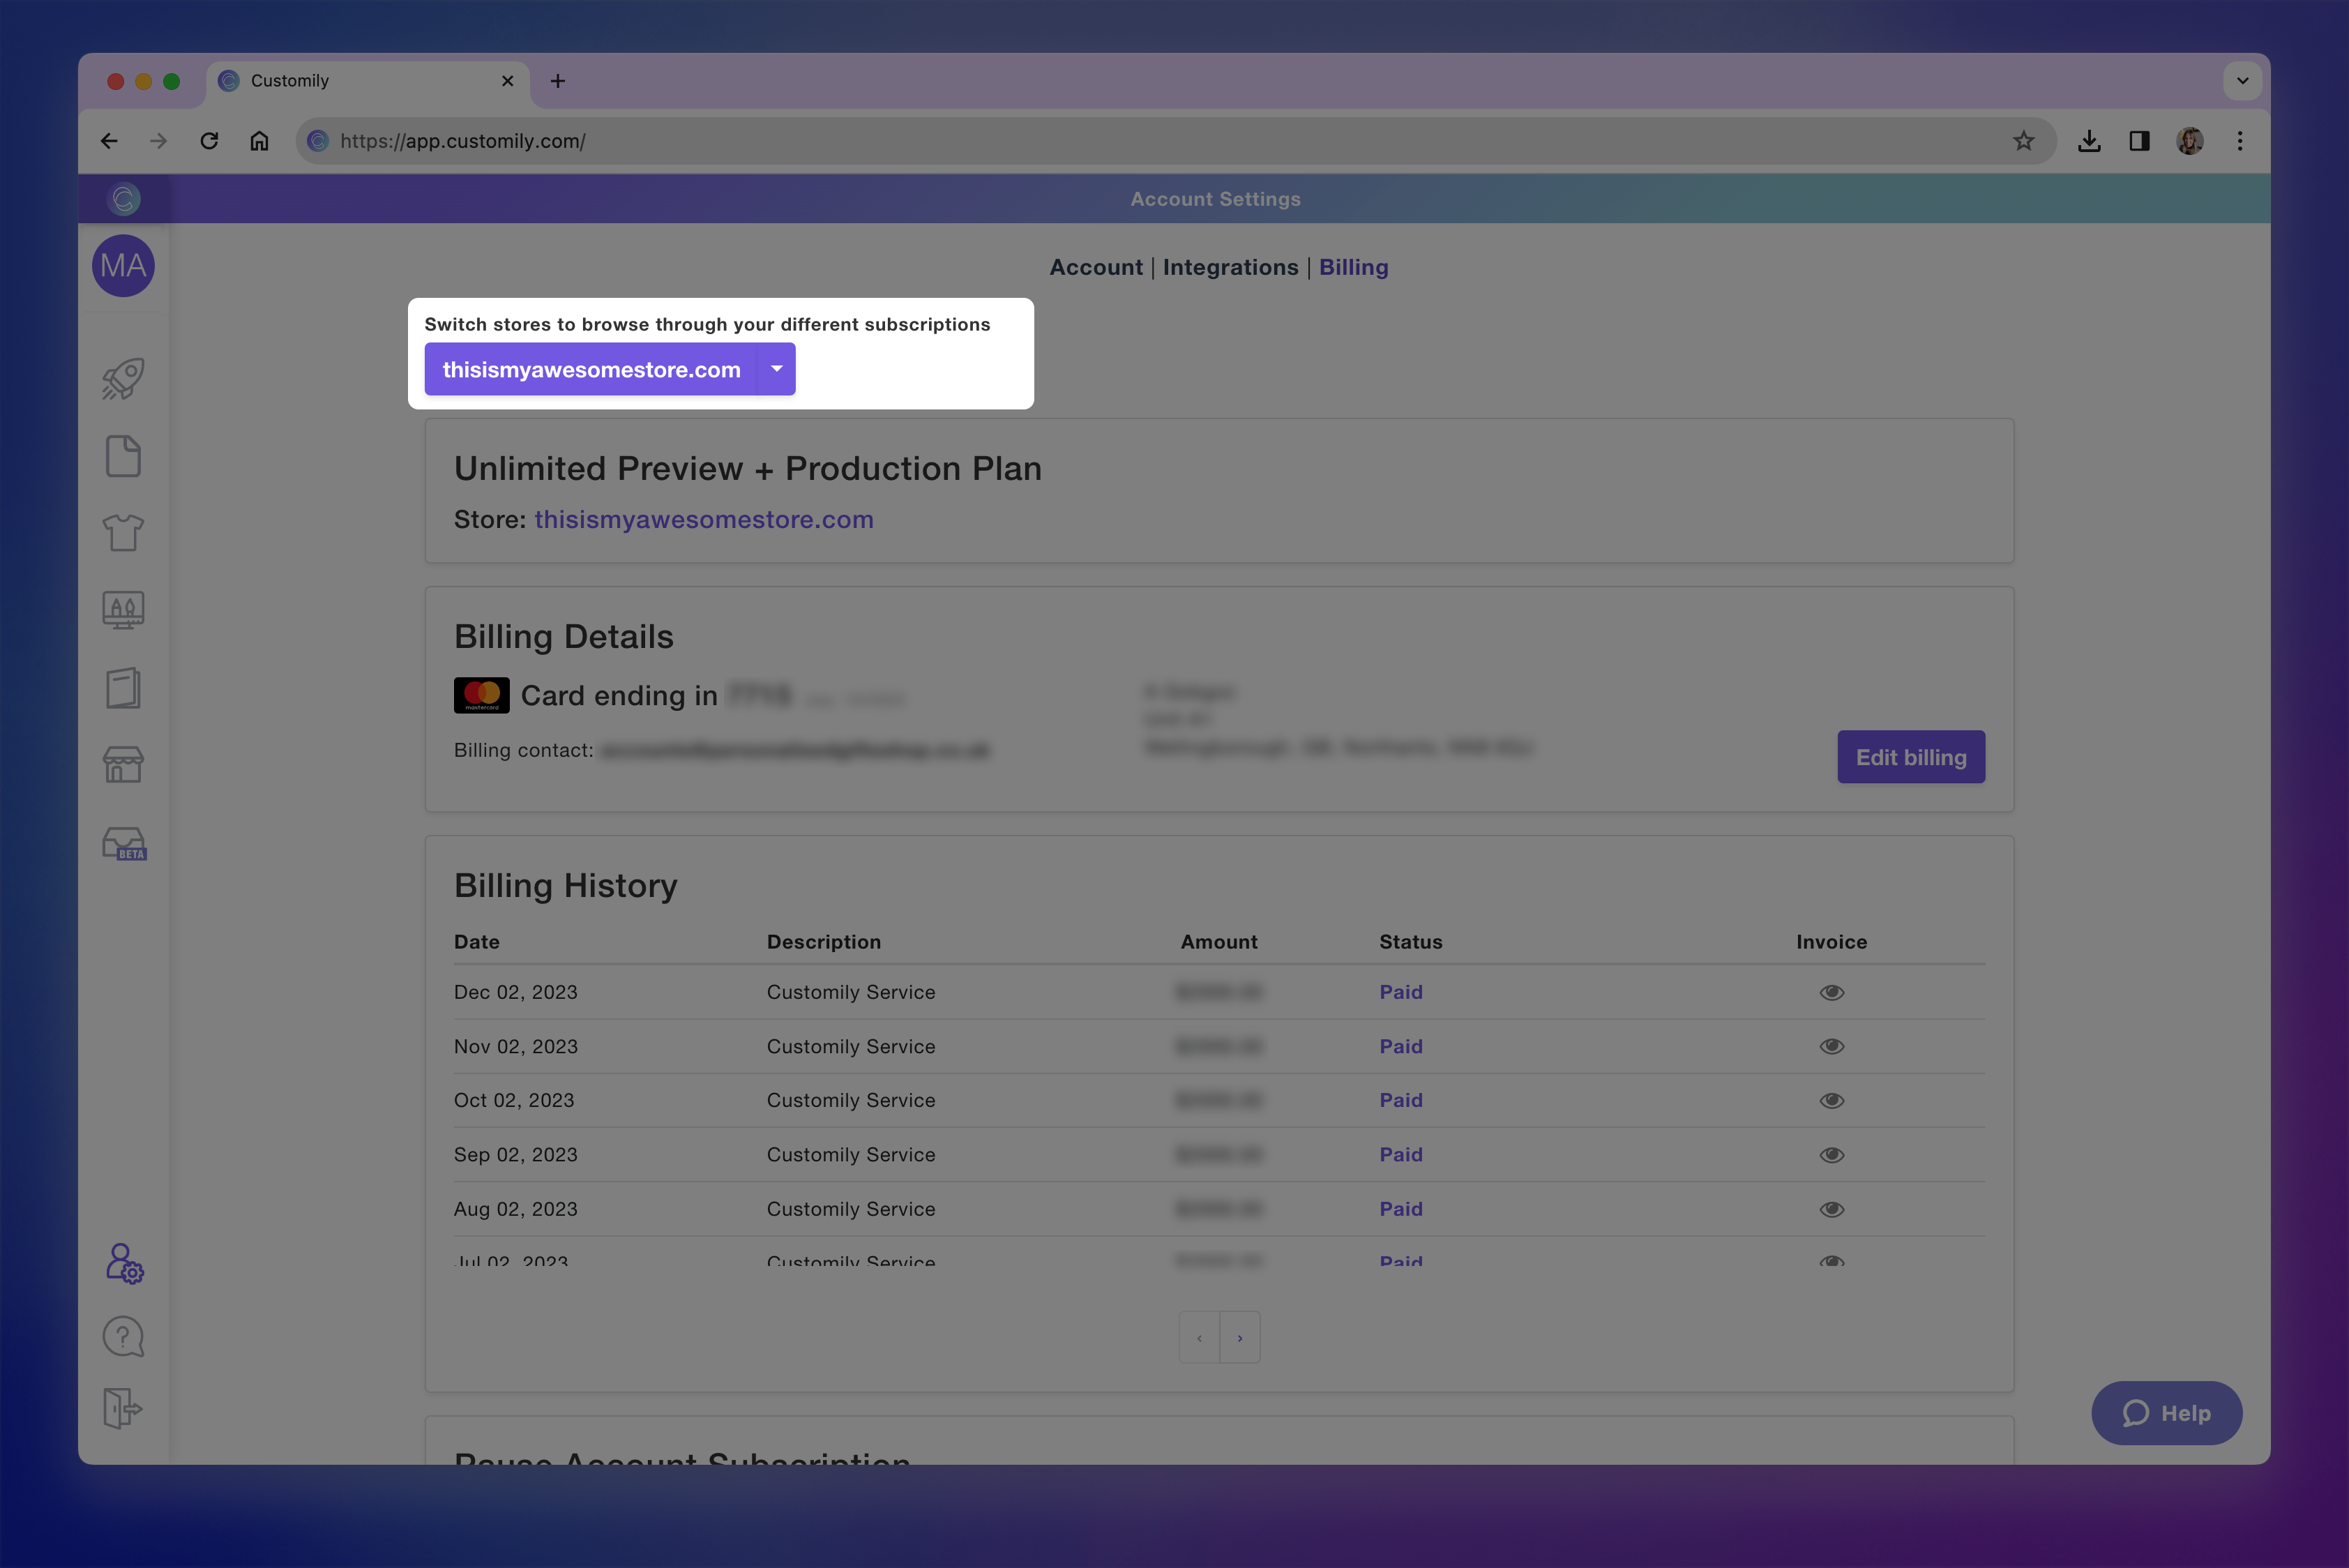View invoice for Aug 02, 2023
The image size is (2349, 1568).
1831,1209
